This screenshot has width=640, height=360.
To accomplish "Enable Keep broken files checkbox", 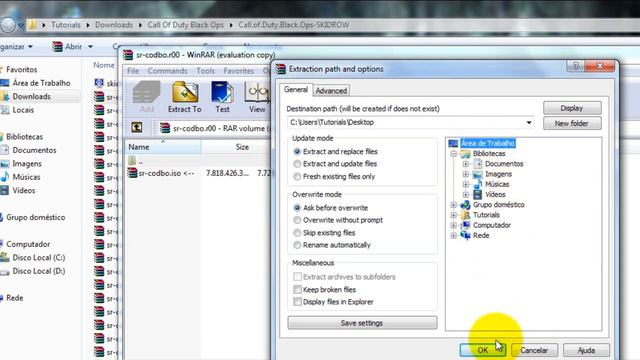I will tap(298, 289).
